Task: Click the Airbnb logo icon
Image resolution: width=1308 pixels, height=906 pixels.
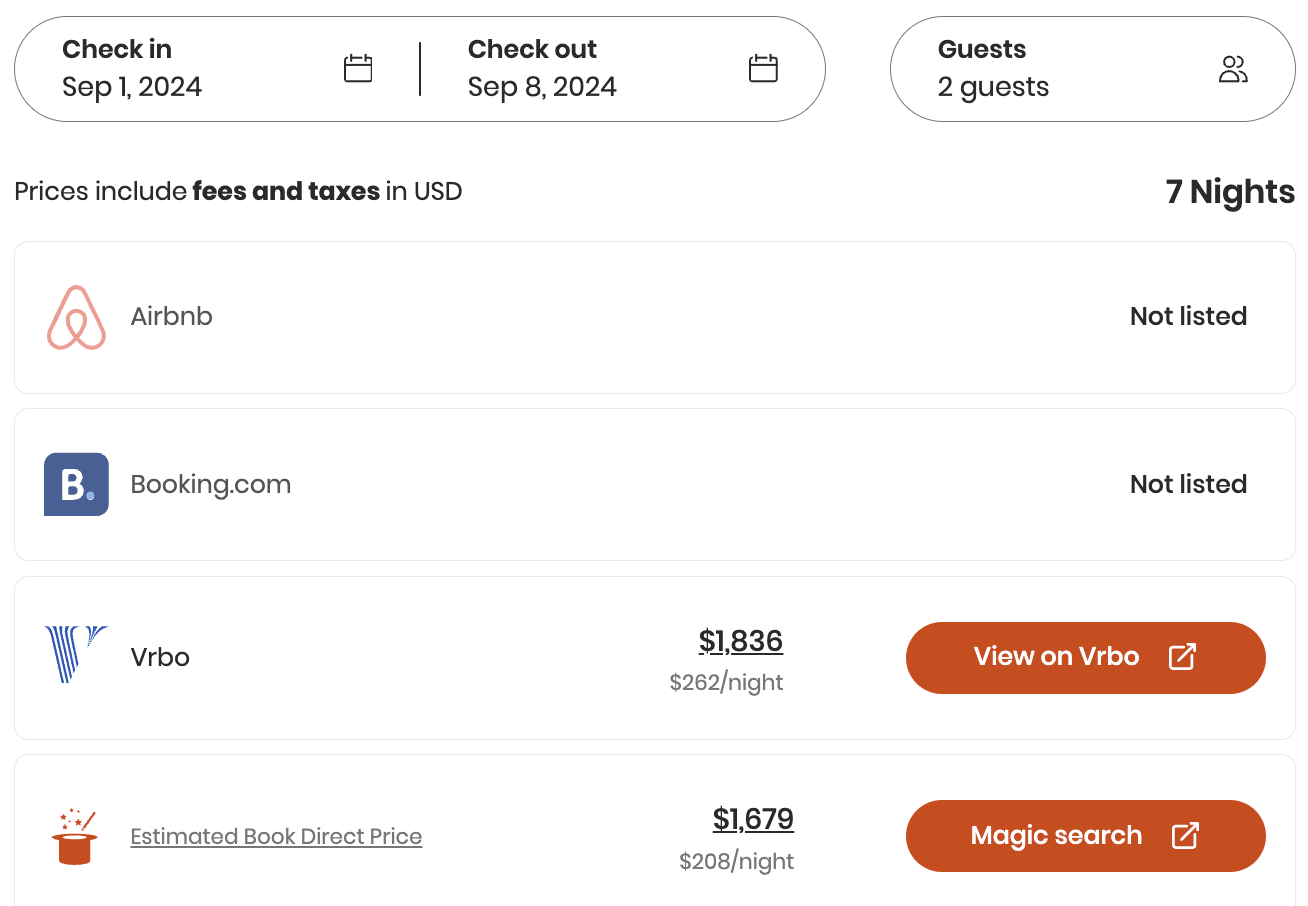Action: tap(76, 318)
